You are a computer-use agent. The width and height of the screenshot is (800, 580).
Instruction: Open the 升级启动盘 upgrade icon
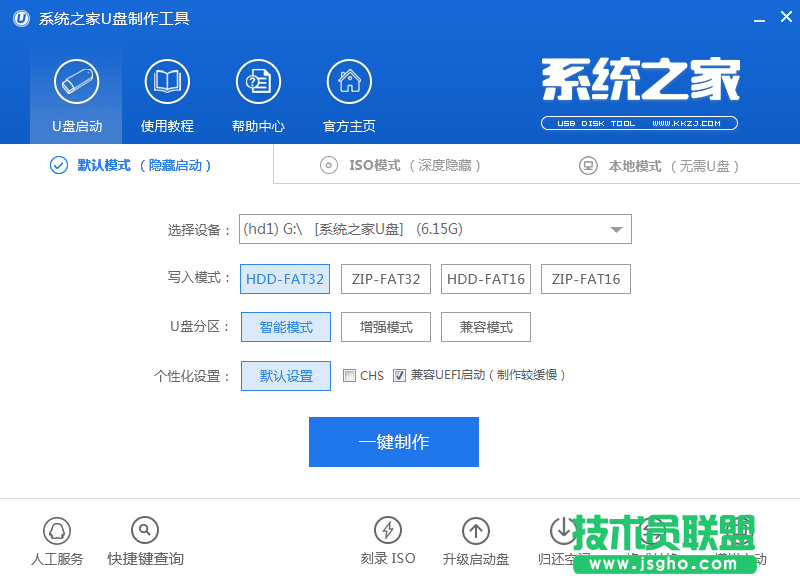[475, 540]
